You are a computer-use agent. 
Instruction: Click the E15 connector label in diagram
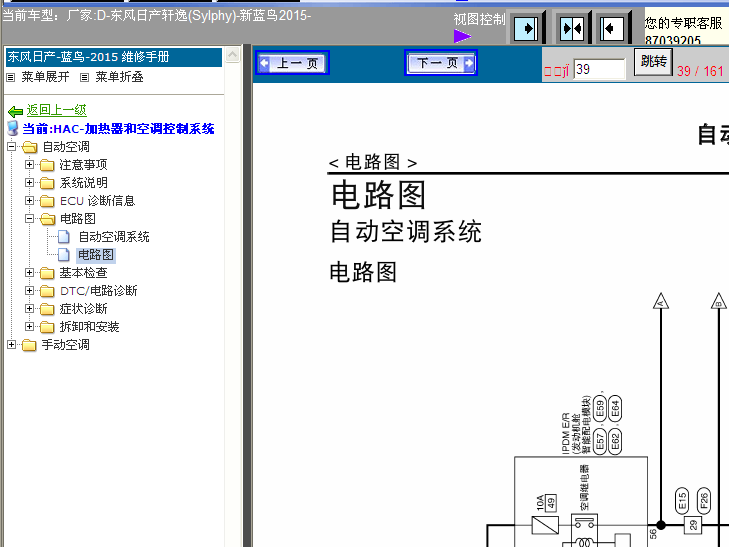[x=682, y=501]
